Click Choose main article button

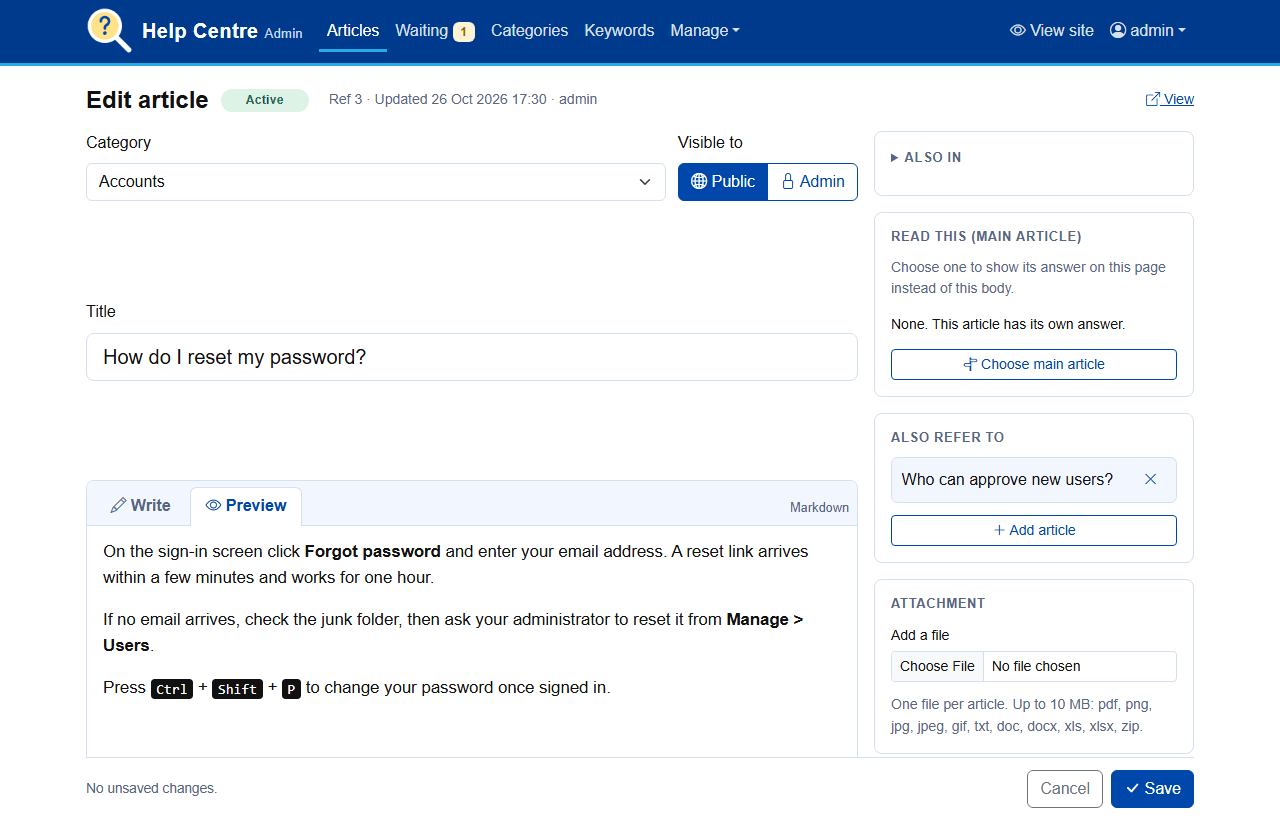pyautogui.click(x=1034, y=364)
